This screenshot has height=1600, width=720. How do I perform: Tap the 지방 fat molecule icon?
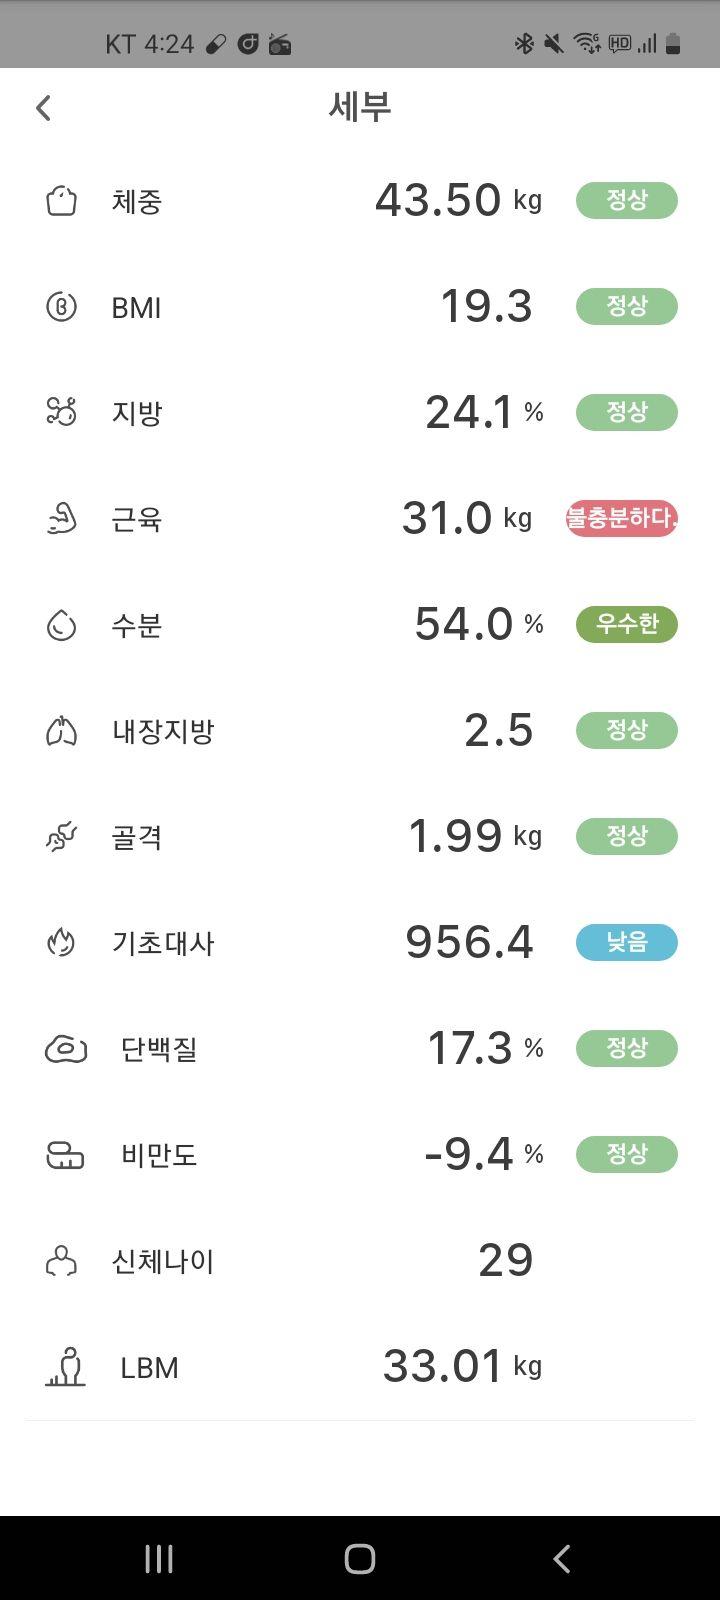coord(62,412)
